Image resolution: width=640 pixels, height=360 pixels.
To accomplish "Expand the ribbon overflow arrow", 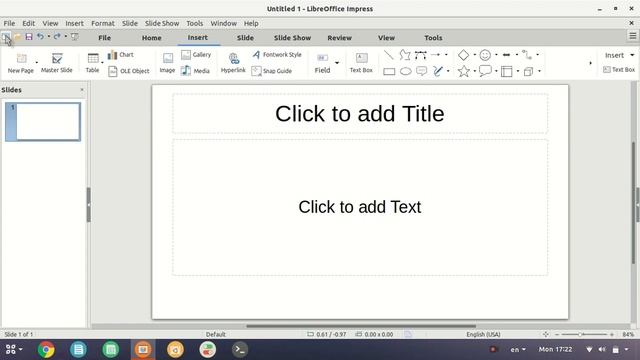I will (x=590, y=63).
